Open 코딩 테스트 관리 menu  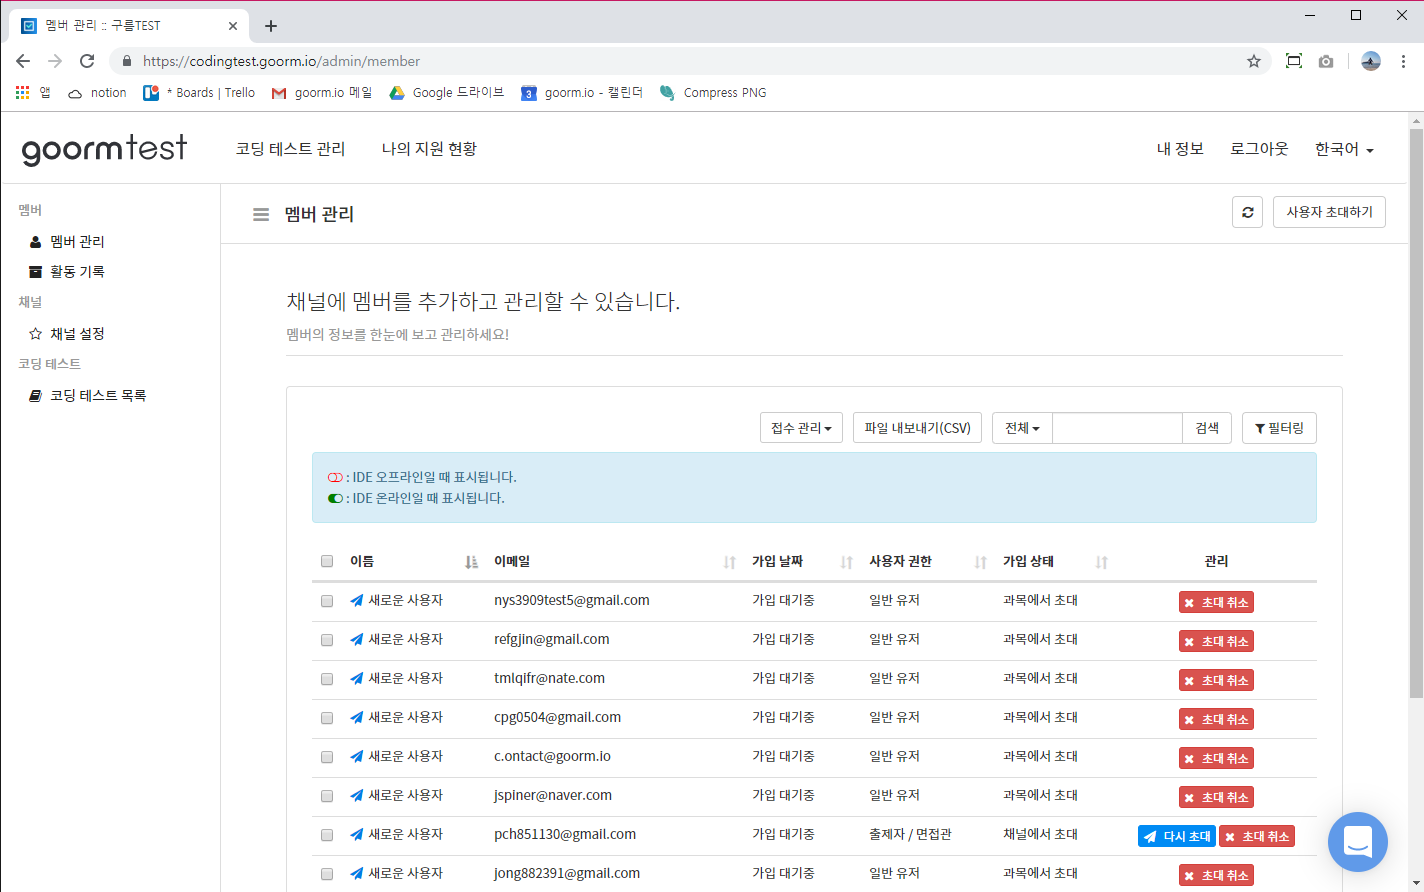290,149
